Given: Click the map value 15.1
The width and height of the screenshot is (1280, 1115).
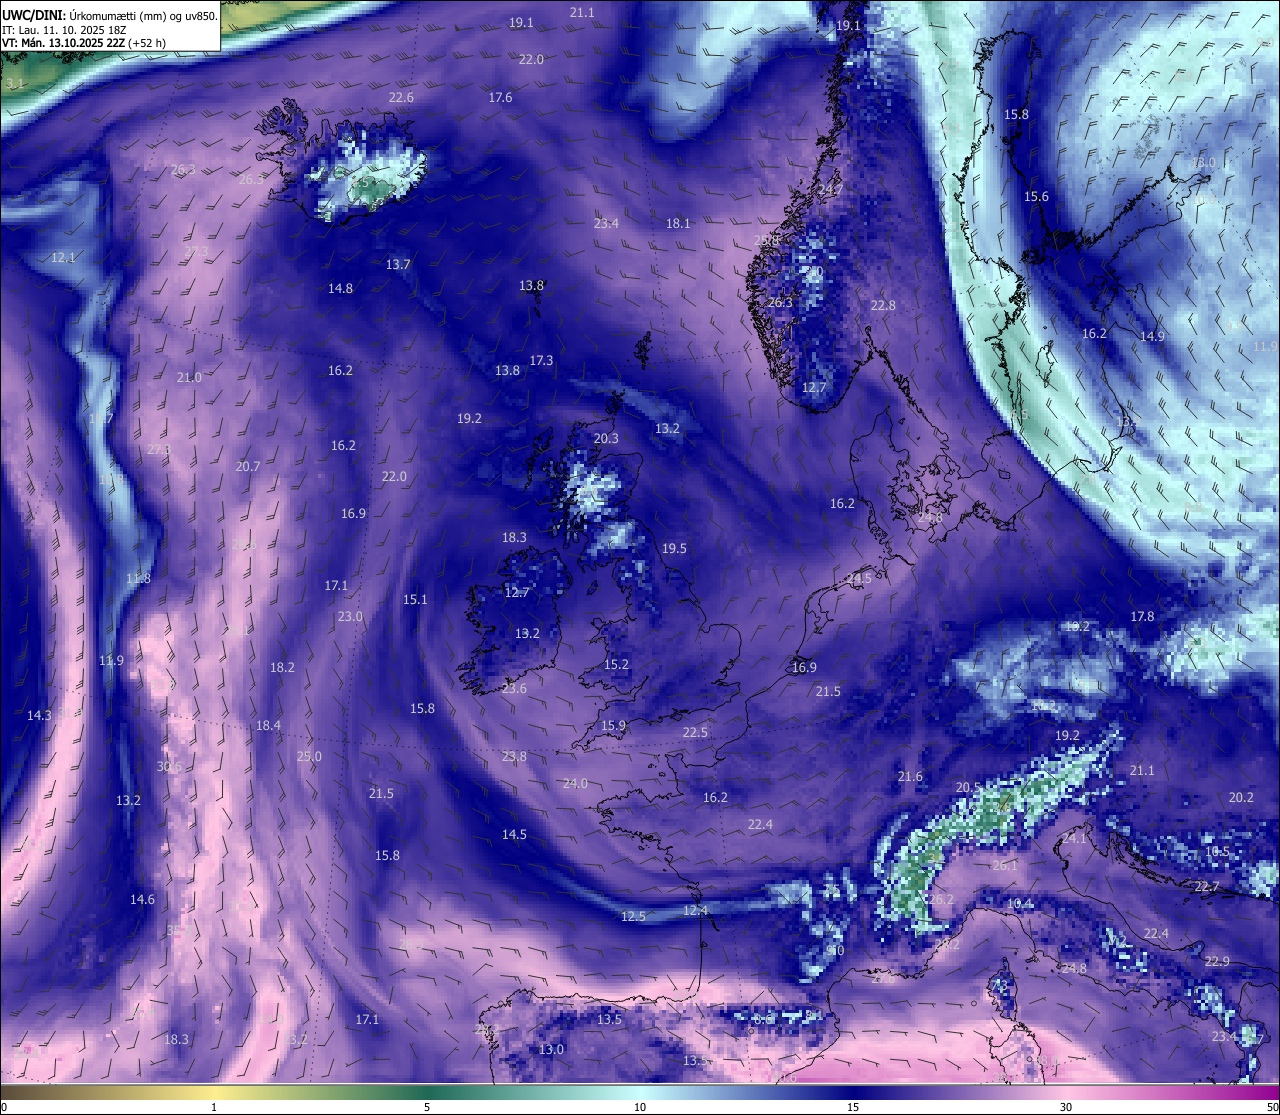Looking at the screenshot, I should (415, 599).
